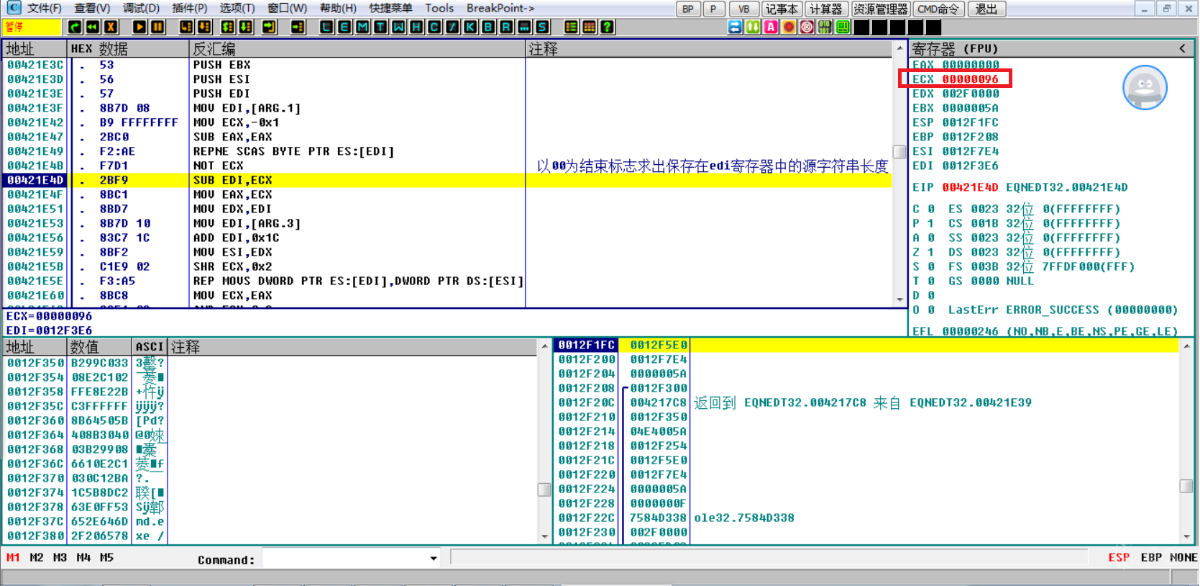This screenshot has width=1200, height=586.
Task: Click the pink letter A plugin icon
Action: 771,26
